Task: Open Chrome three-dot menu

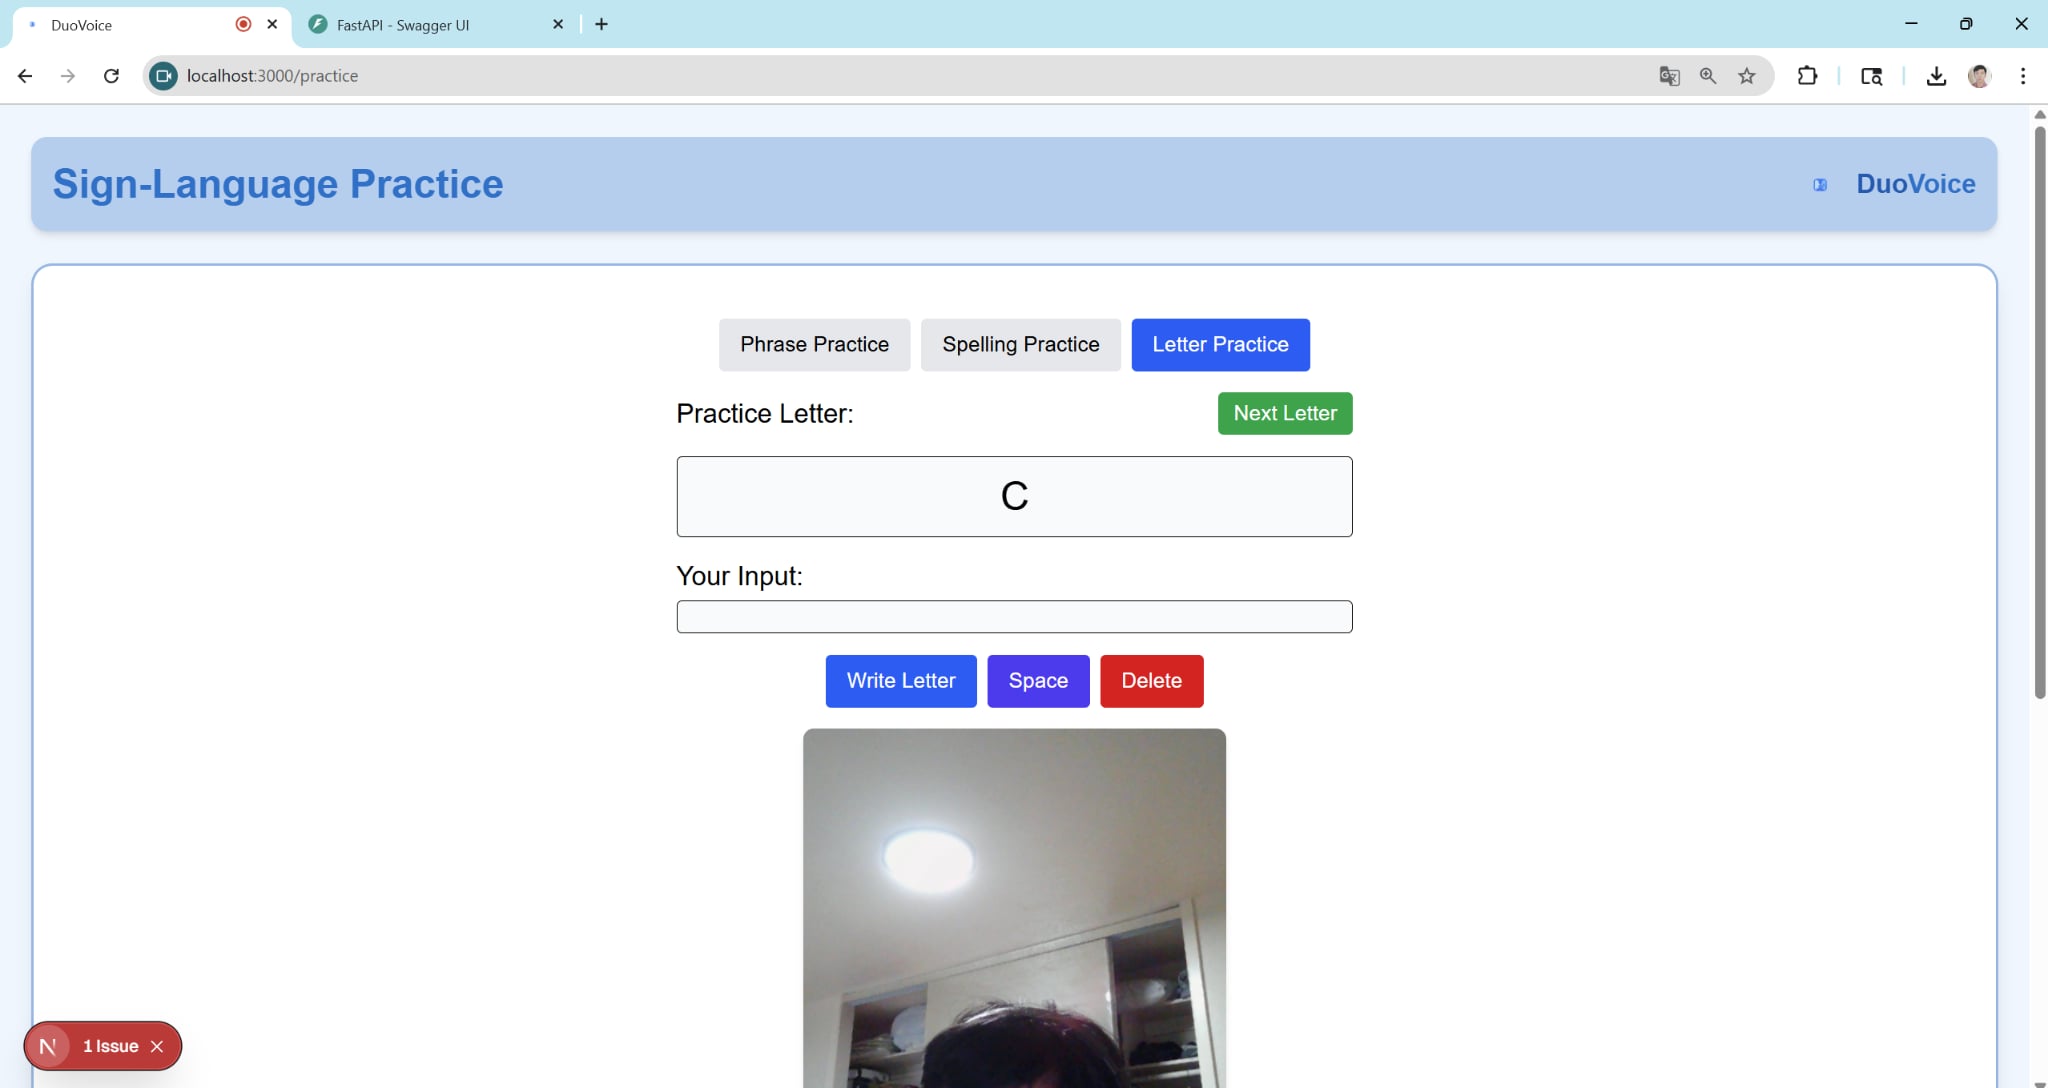Action: pyautogui.click(x=2023, y=76)
